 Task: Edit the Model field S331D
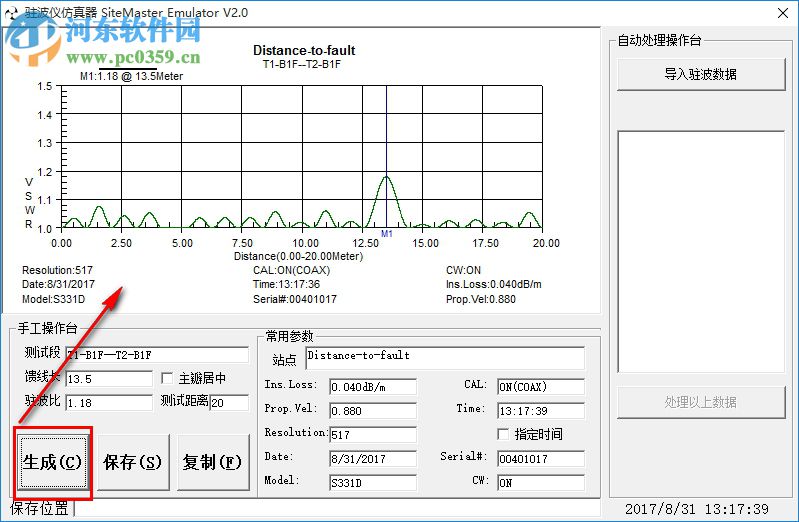(x=373, y=483)
